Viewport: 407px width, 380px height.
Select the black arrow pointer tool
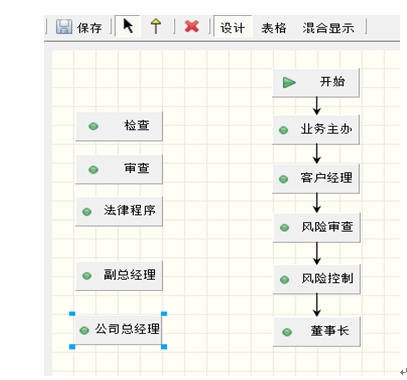click(128, 26)
